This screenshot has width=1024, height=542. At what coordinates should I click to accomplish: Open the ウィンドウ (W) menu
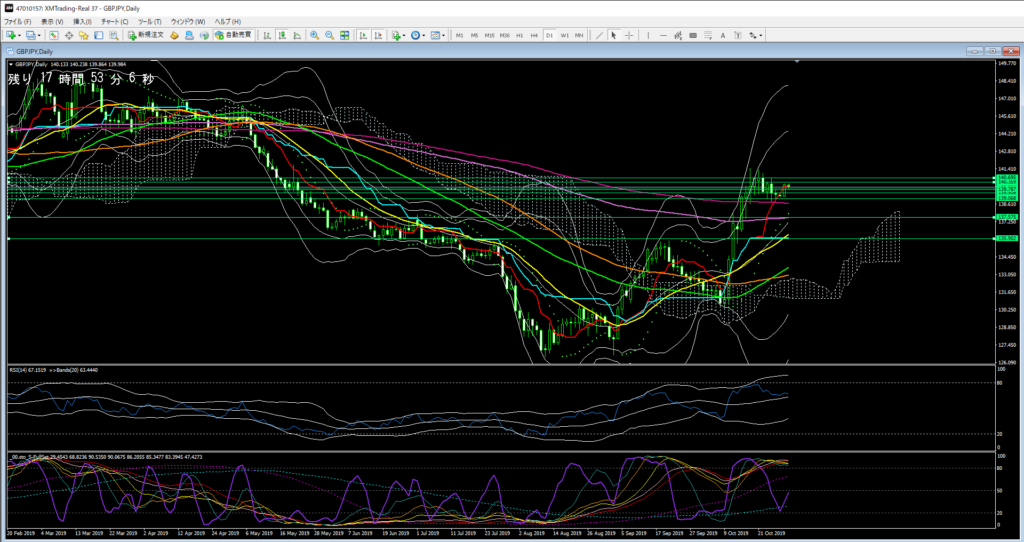pyautogui.click(x=188, y=22)
